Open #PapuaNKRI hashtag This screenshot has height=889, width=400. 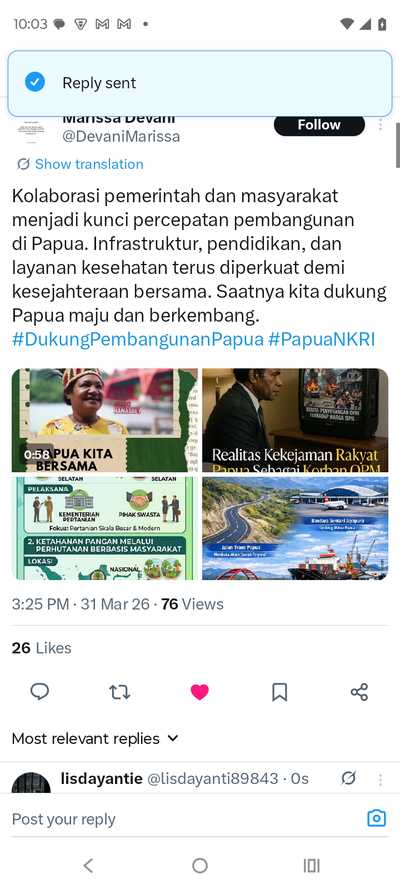(x=322, y=340)
